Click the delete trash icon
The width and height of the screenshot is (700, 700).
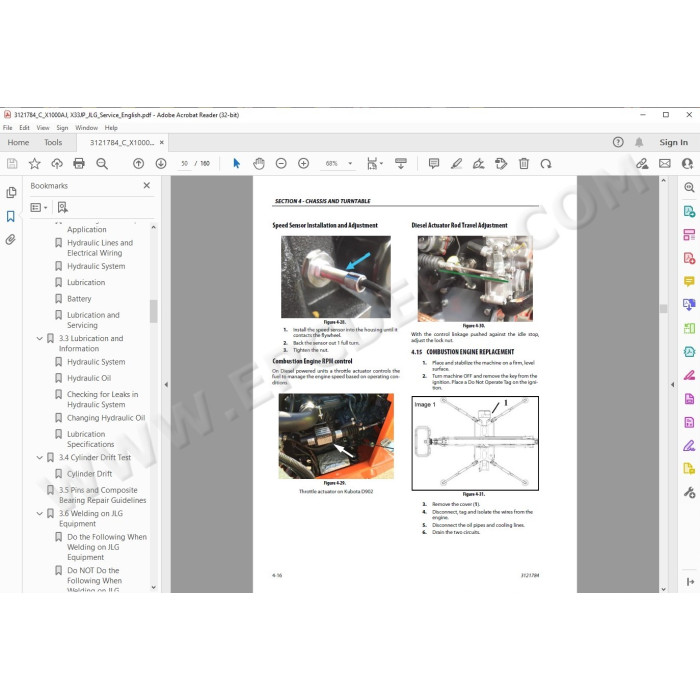[x=524, y=164]
